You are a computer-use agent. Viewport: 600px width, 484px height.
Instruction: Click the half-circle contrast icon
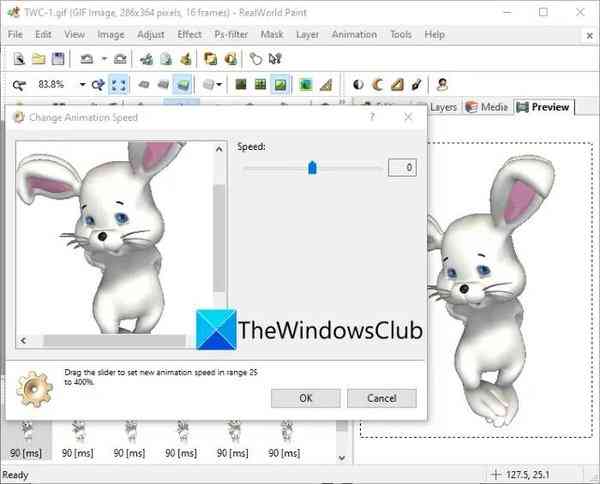359,85
